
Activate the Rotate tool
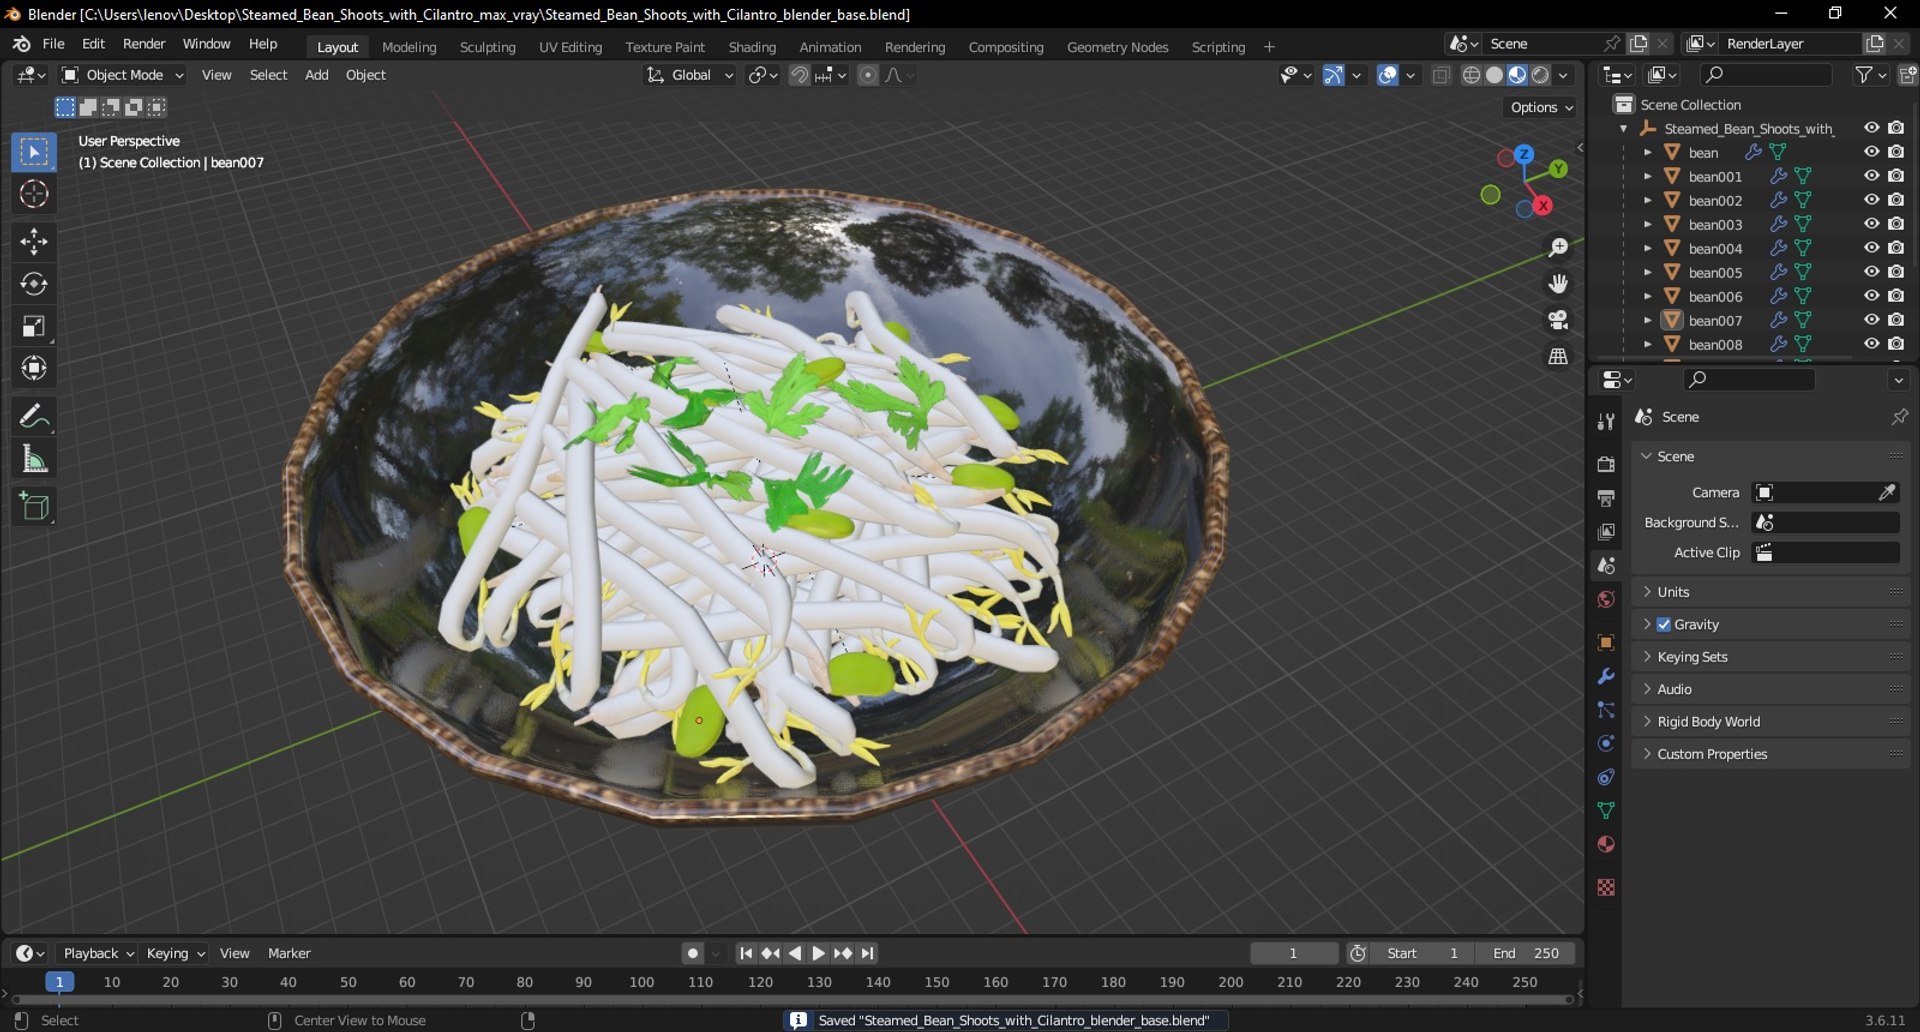[x=34, y=284]
